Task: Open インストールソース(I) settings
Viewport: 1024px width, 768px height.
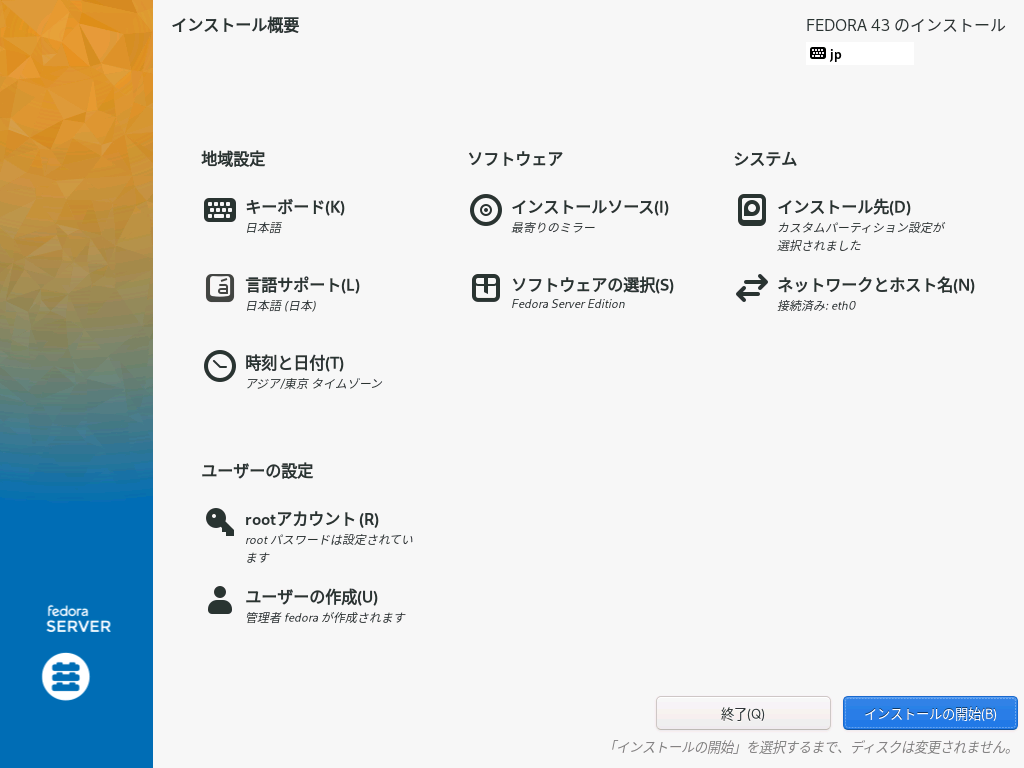Action: click(590, 207)
